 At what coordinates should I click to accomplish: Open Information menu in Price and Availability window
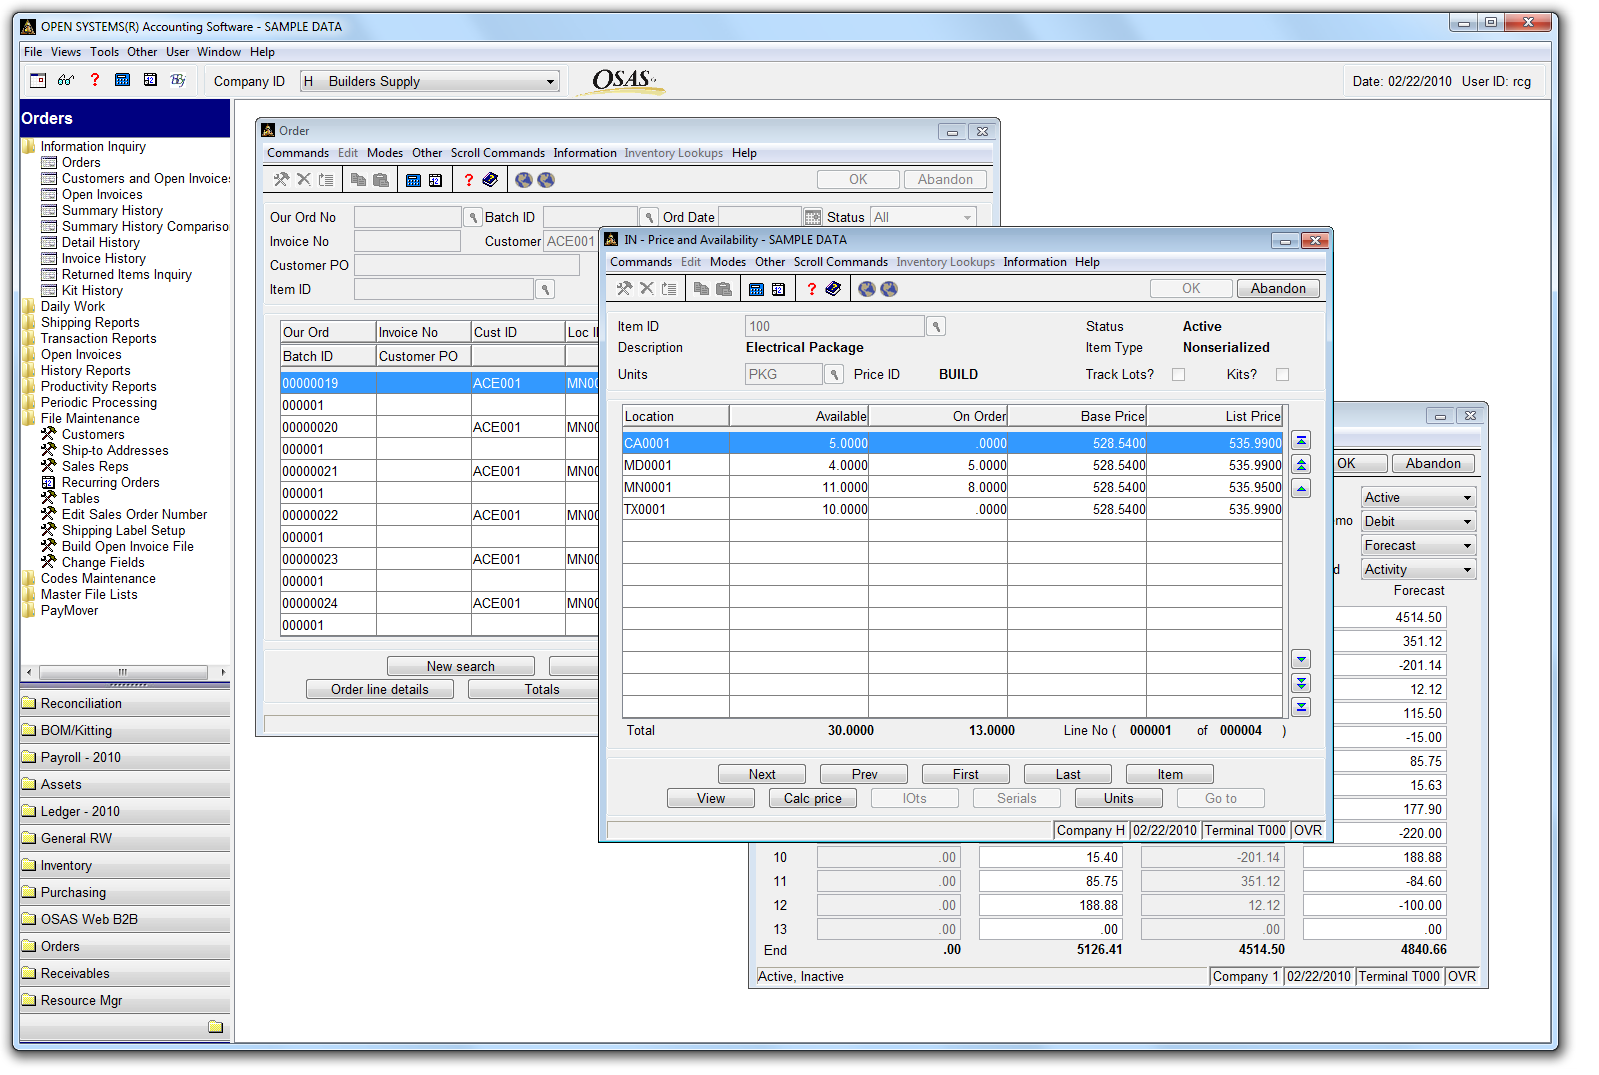click(x=1035, y=262)
